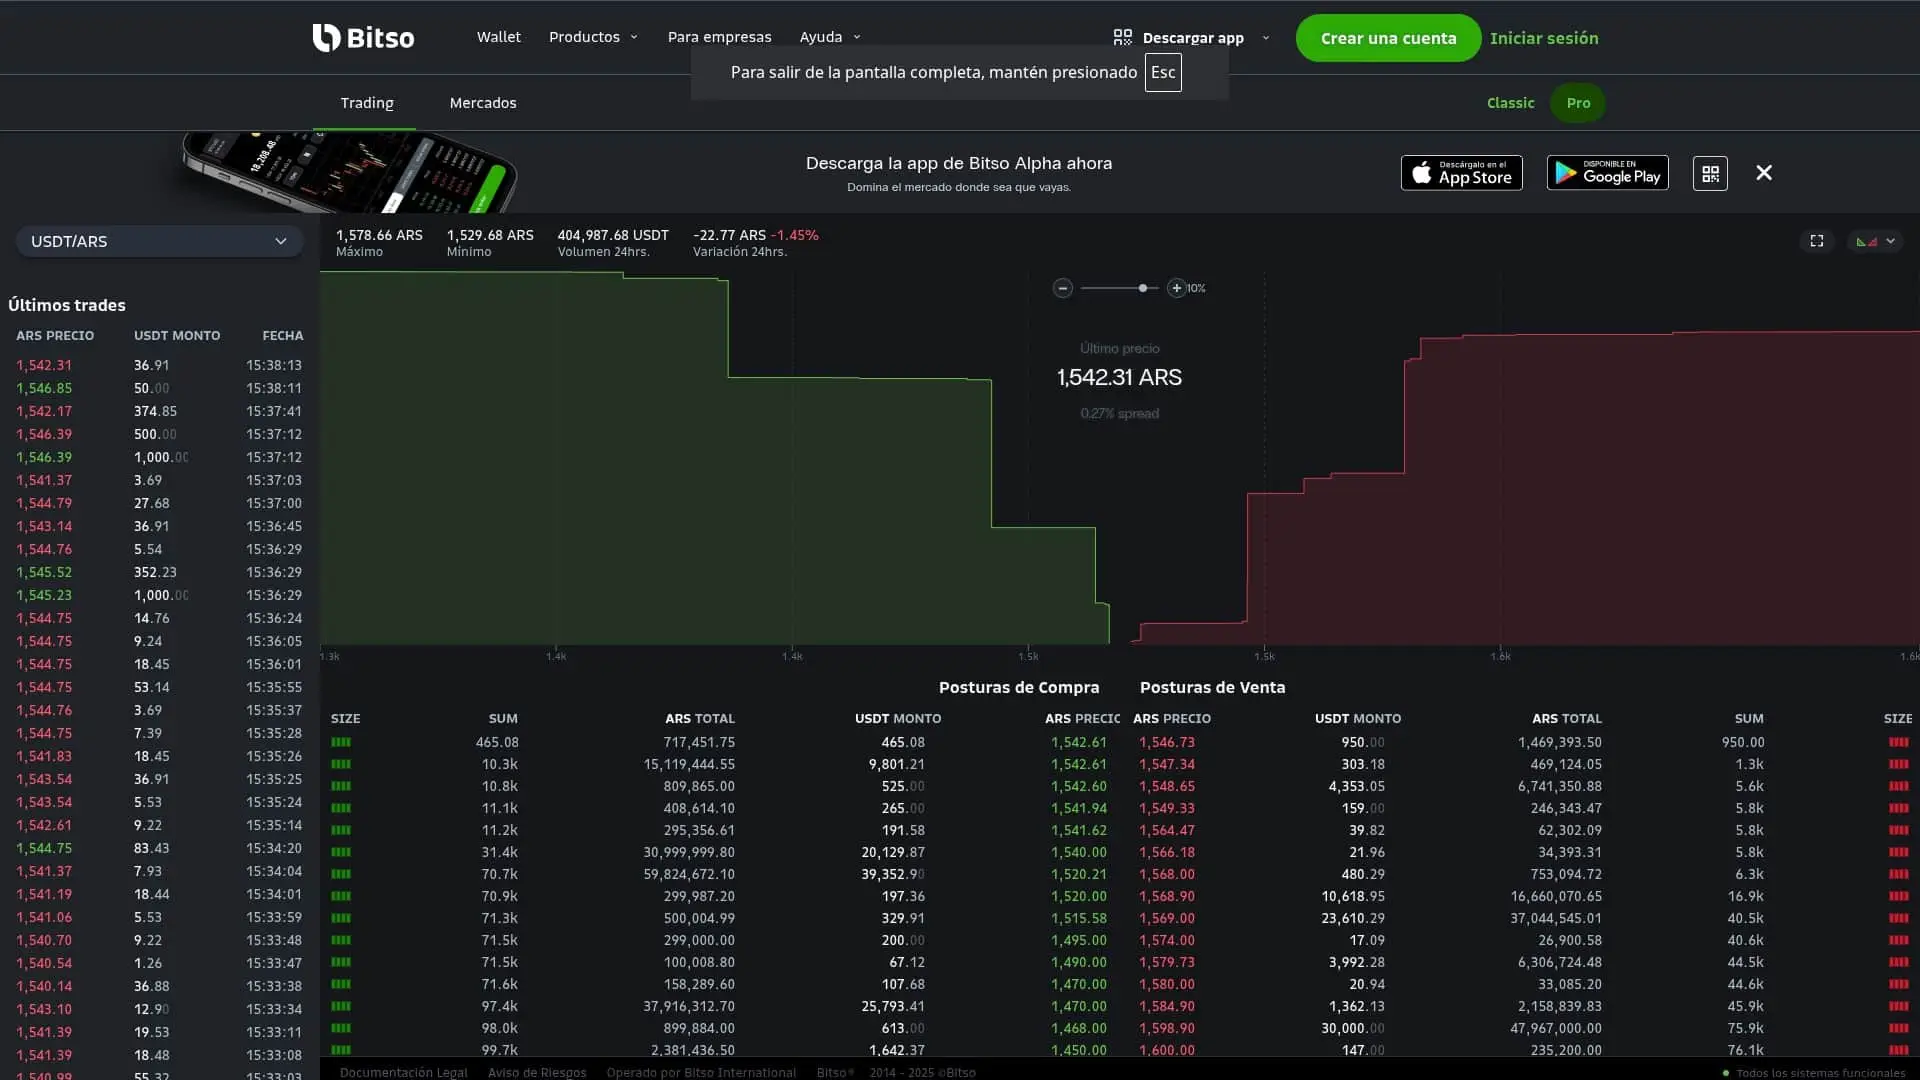Open the Ayuda menu
The width and height of the screenshot is (1920, 1080).
pyautogui.click(x=829, y=37)
